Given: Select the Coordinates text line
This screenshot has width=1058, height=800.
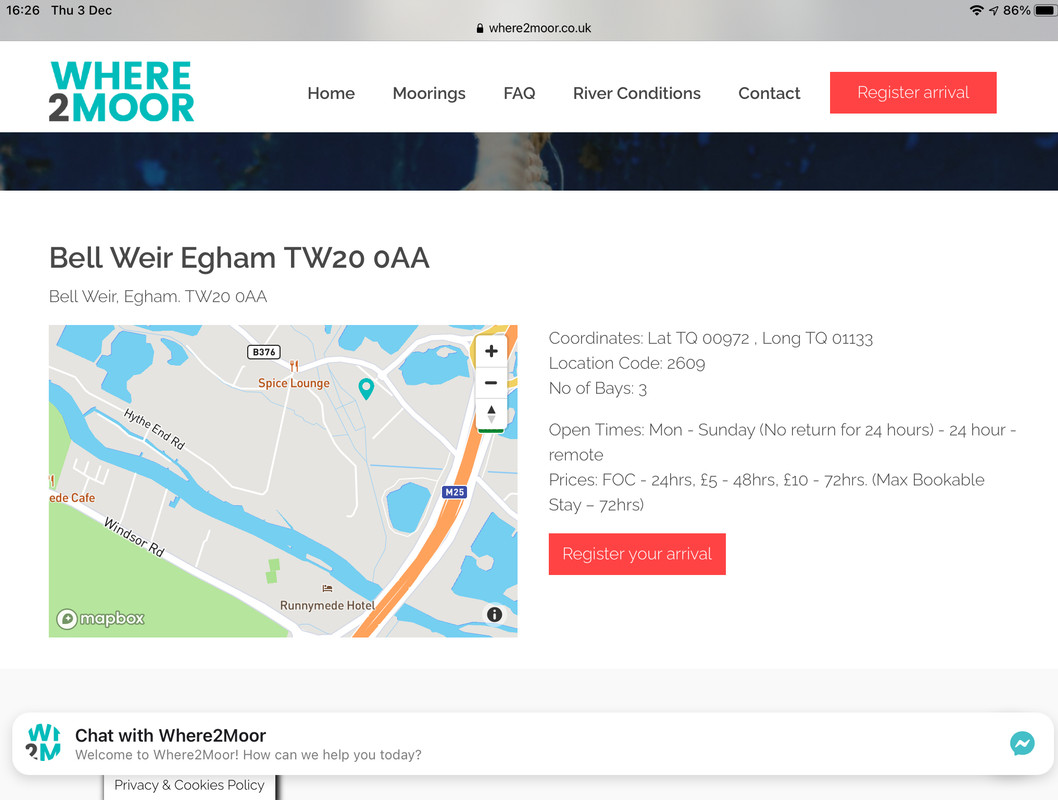Looking at the screenshot, I should pos(711,339).
